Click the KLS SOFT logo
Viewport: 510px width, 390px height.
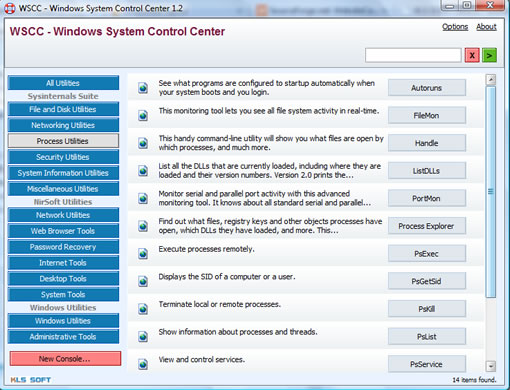coord(31,380)
